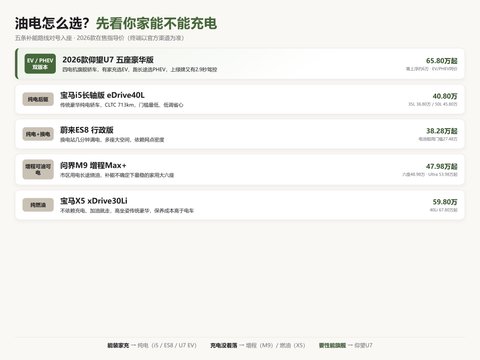
Task: Click the green "EV / PHEV" badge
Action: point(40,64)
